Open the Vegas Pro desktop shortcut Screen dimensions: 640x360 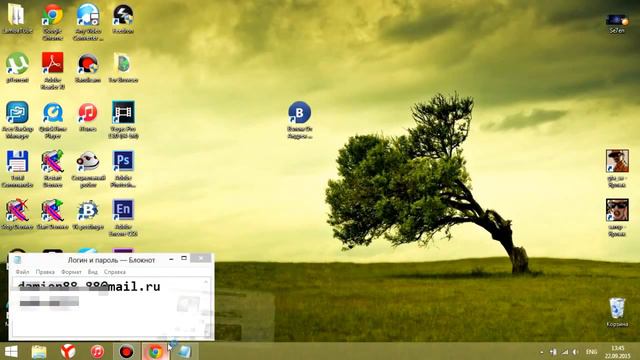tap(123, 119)
